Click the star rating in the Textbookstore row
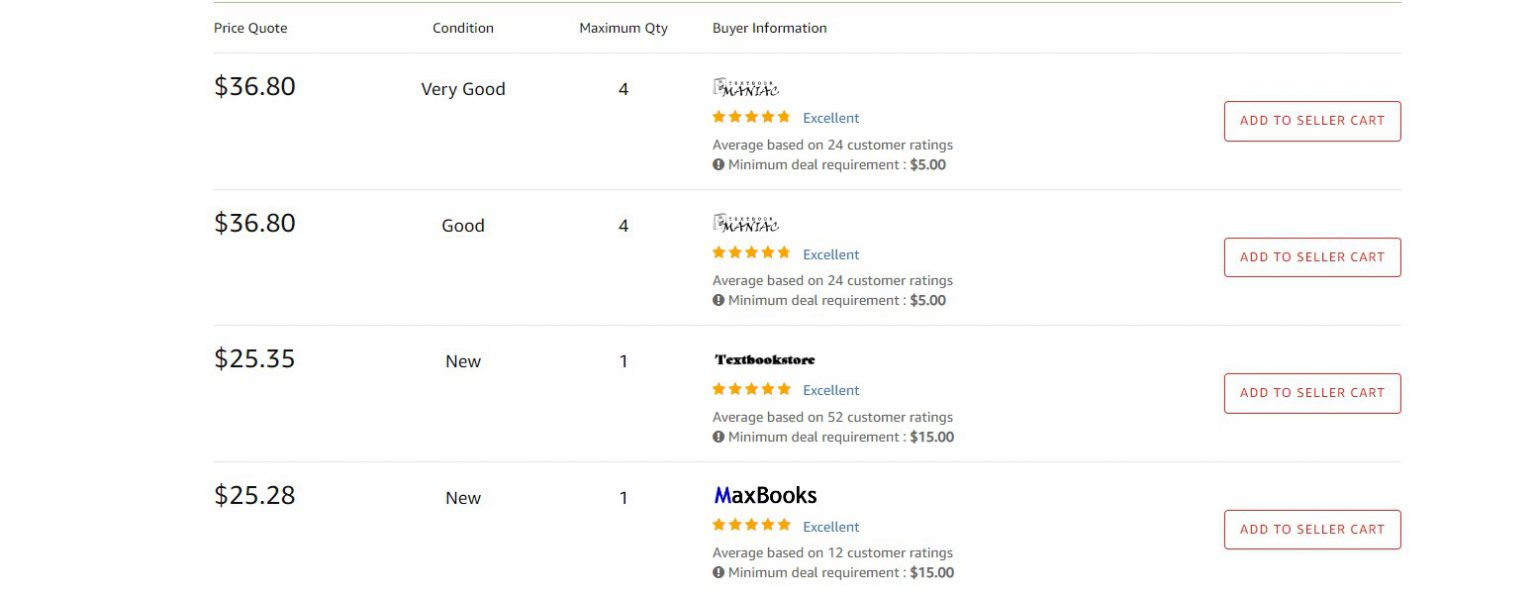Viewport: 1536px width, 596px height. tap(750, 389)
